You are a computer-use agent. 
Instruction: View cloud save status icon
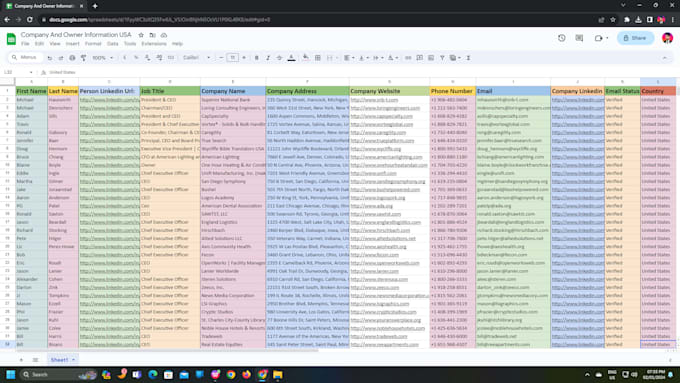[x=163, y=35]
